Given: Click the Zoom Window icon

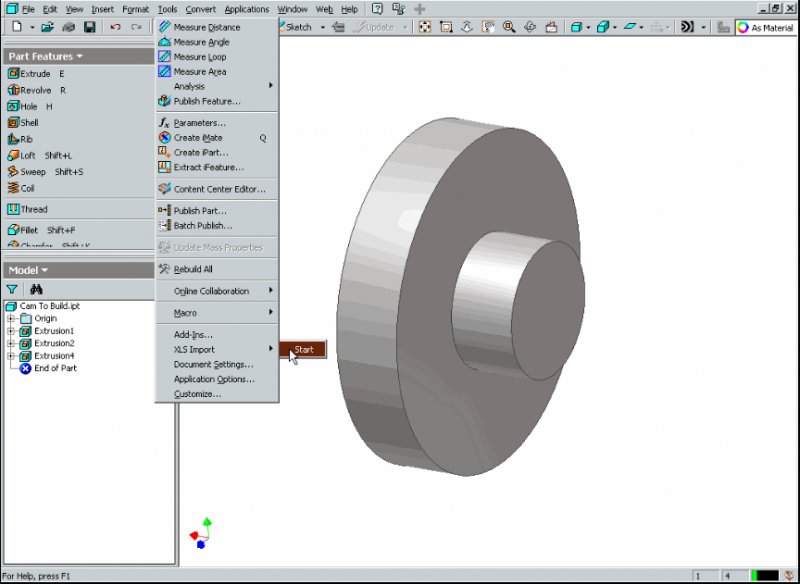Looking at the screenshot, I should click(x=446, y=27).
